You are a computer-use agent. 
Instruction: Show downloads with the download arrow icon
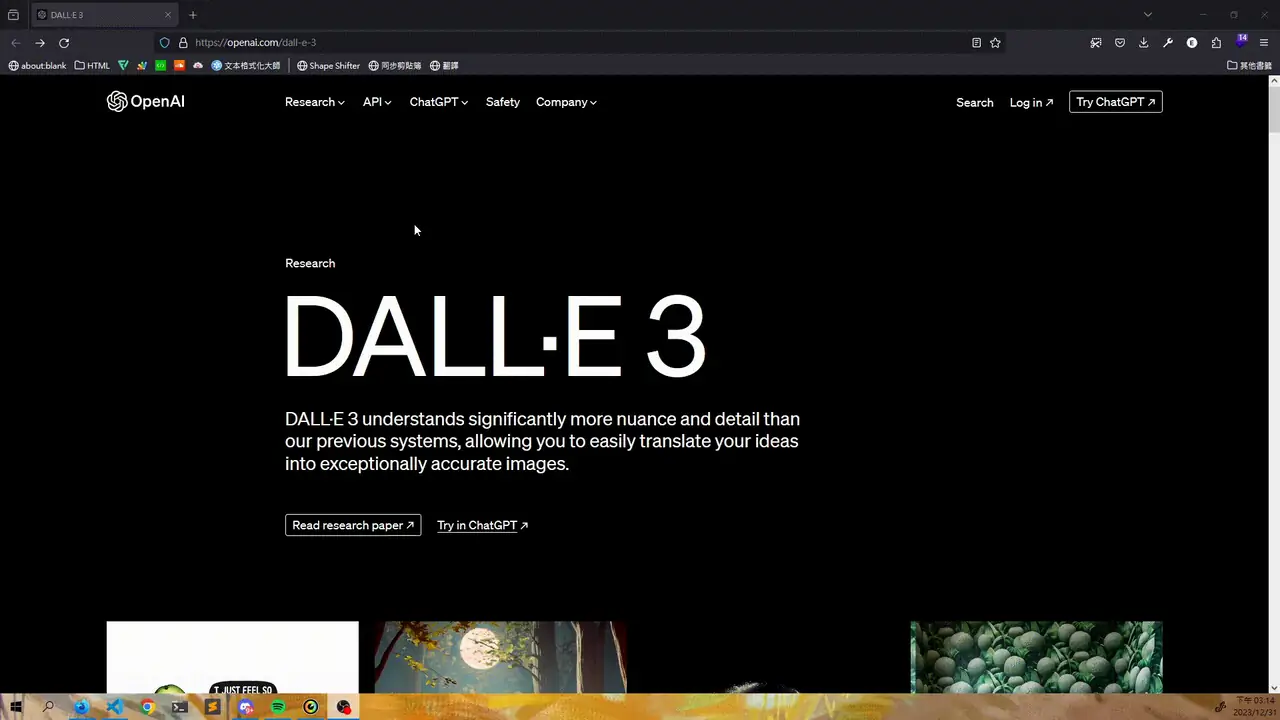tap(1144, 43)
